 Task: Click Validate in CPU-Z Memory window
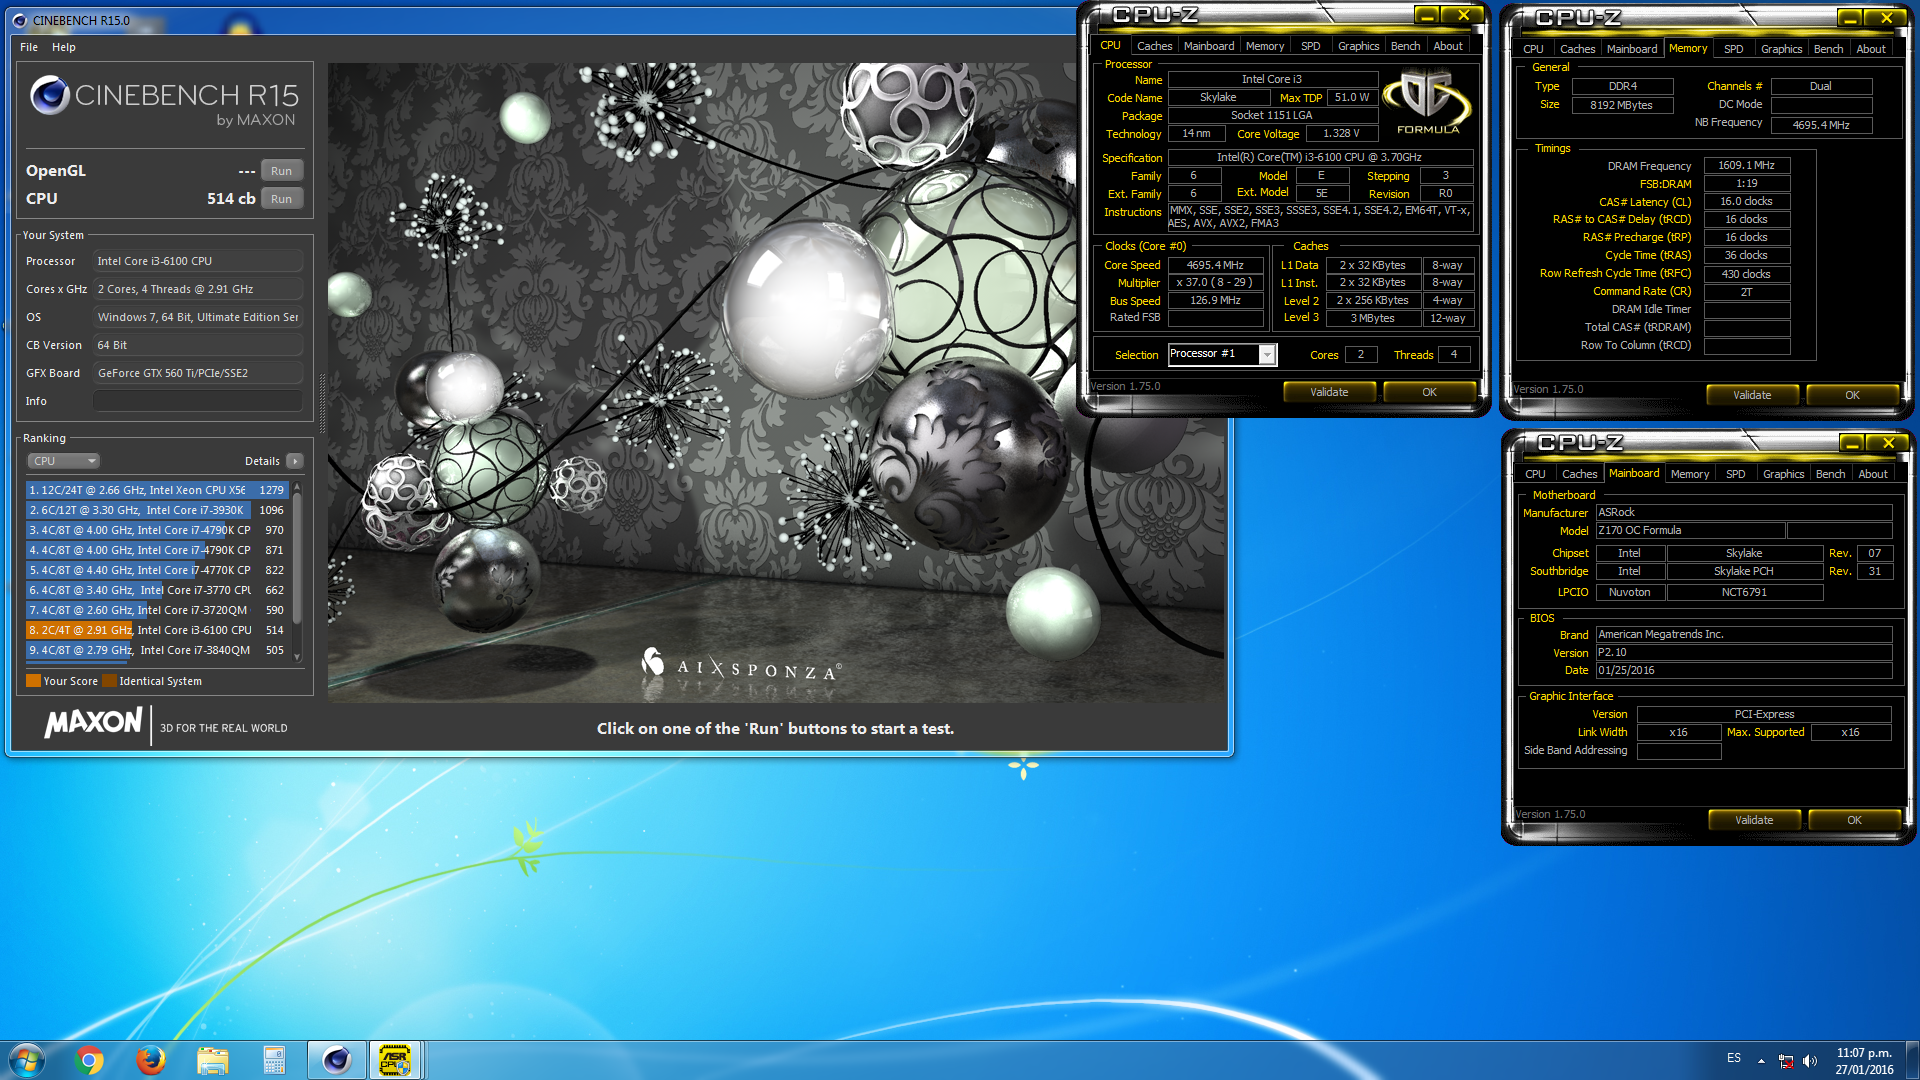(x=1752, y=395)
